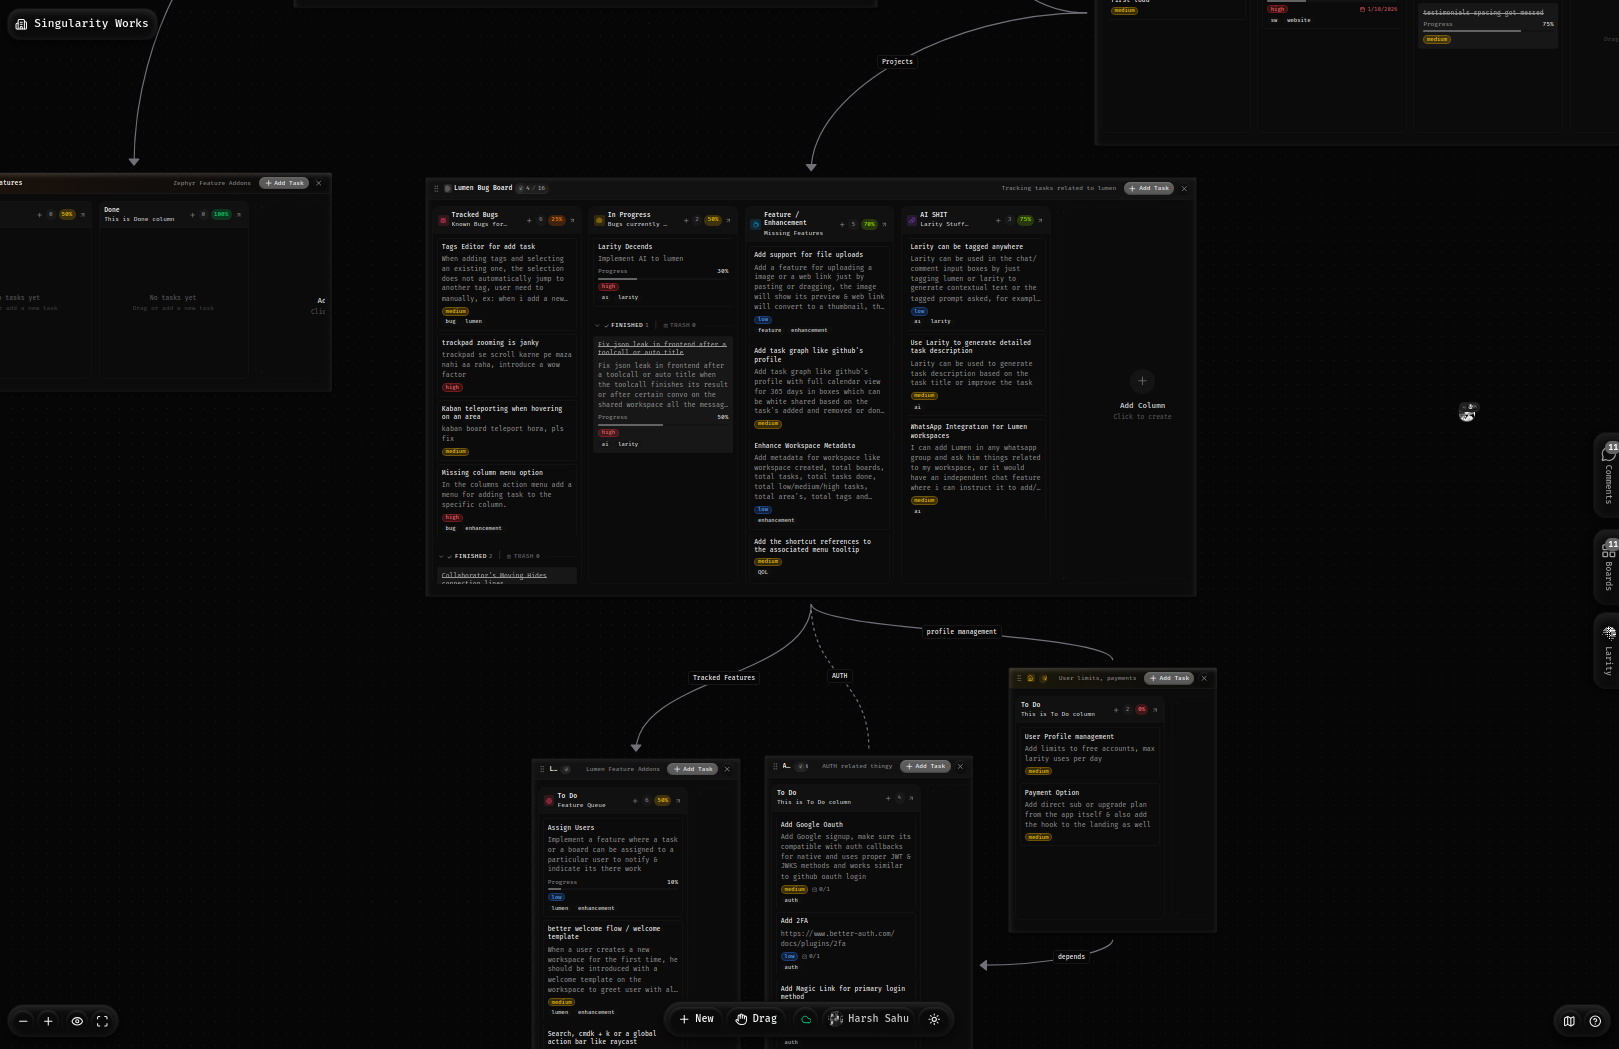Select the AUTH connection label

[840, 676]
